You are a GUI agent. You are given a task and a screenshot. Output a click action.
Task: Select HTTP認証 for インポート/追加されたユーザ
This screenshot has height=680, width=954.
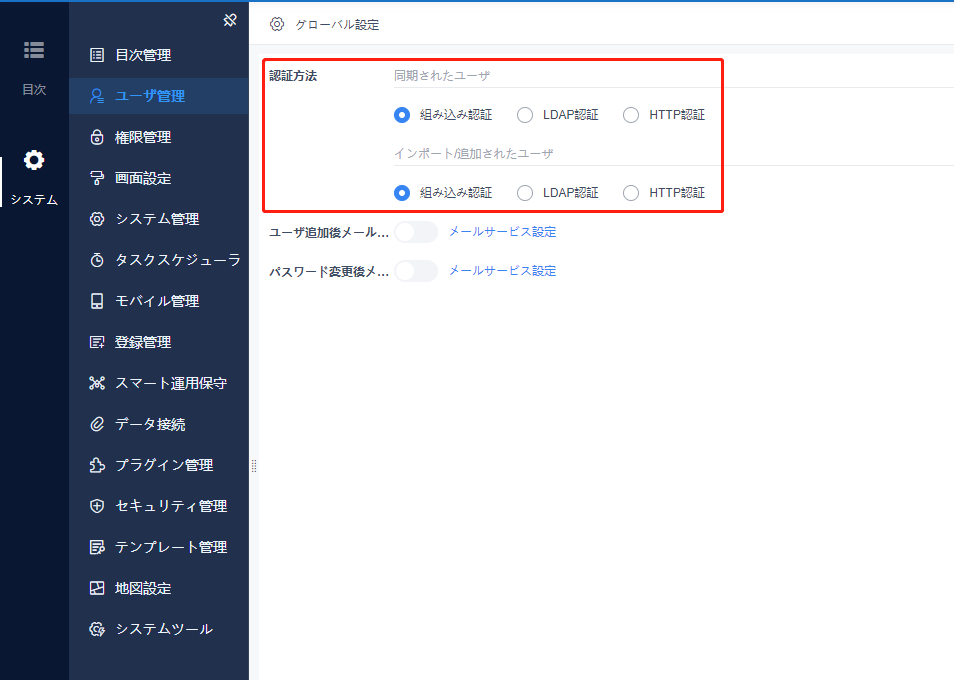[x=631, y=193]
